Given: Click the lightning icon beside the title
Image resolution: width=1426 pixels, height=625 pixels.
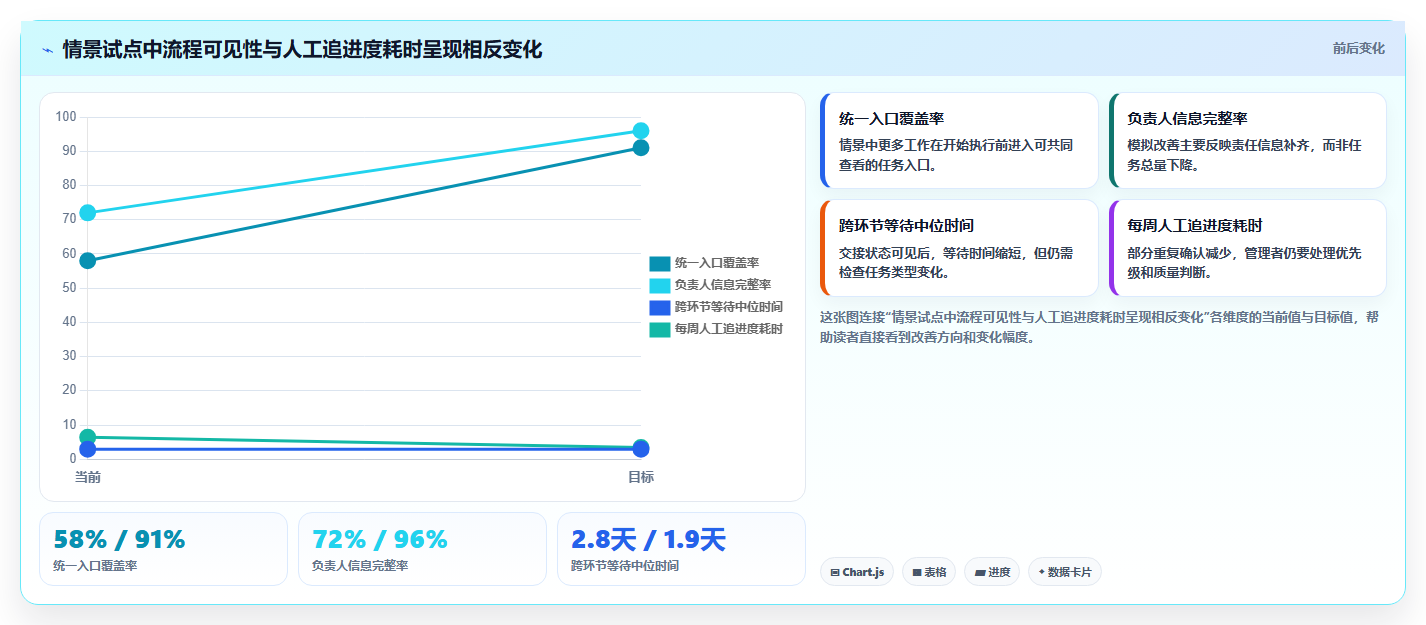Looking at the screenshot, I should click(47, 50).
